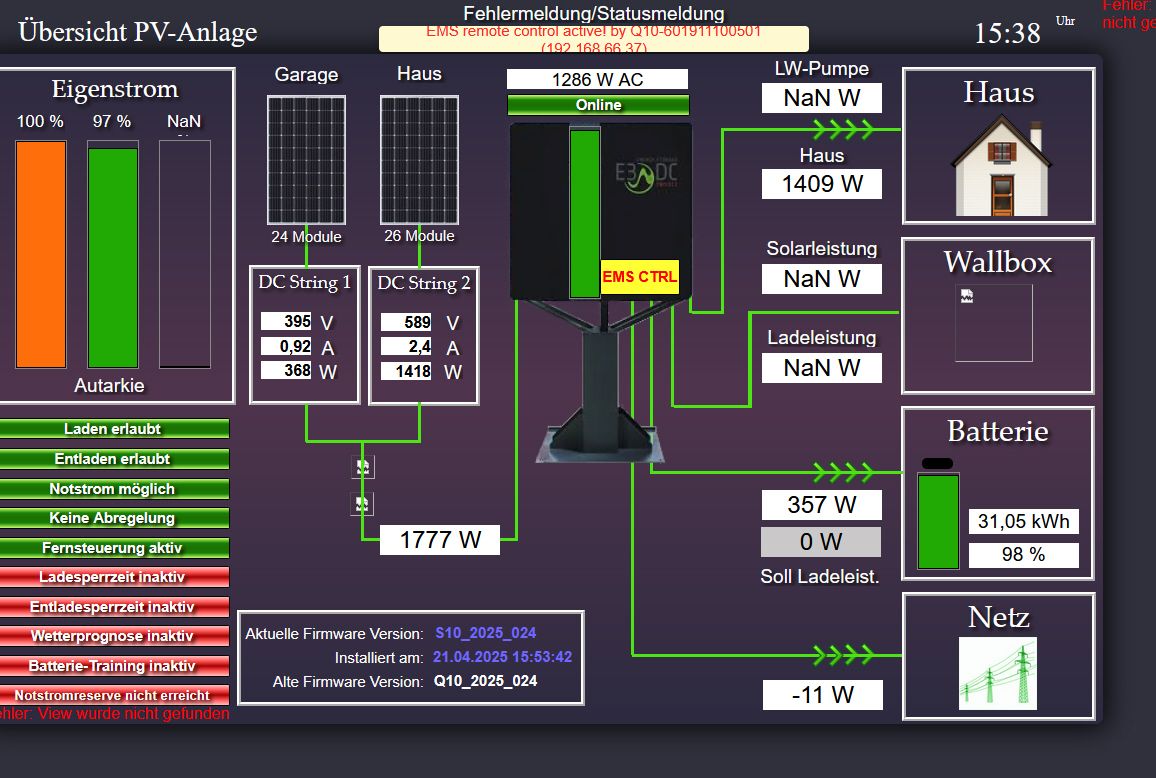Image resolution: width=1156 pixels, height=778 pixels.
Task: Click the Haus house icon
Action: coord(1001,165)
